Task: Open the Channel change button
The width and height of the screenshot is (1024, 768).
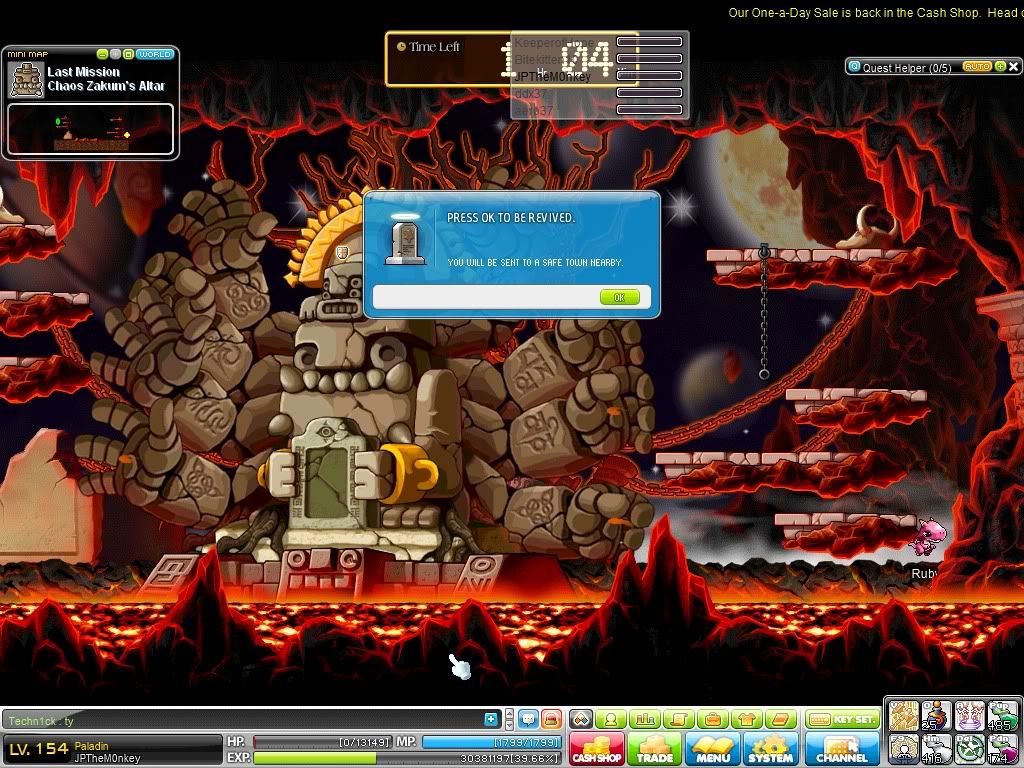Action: pos(841,750)
